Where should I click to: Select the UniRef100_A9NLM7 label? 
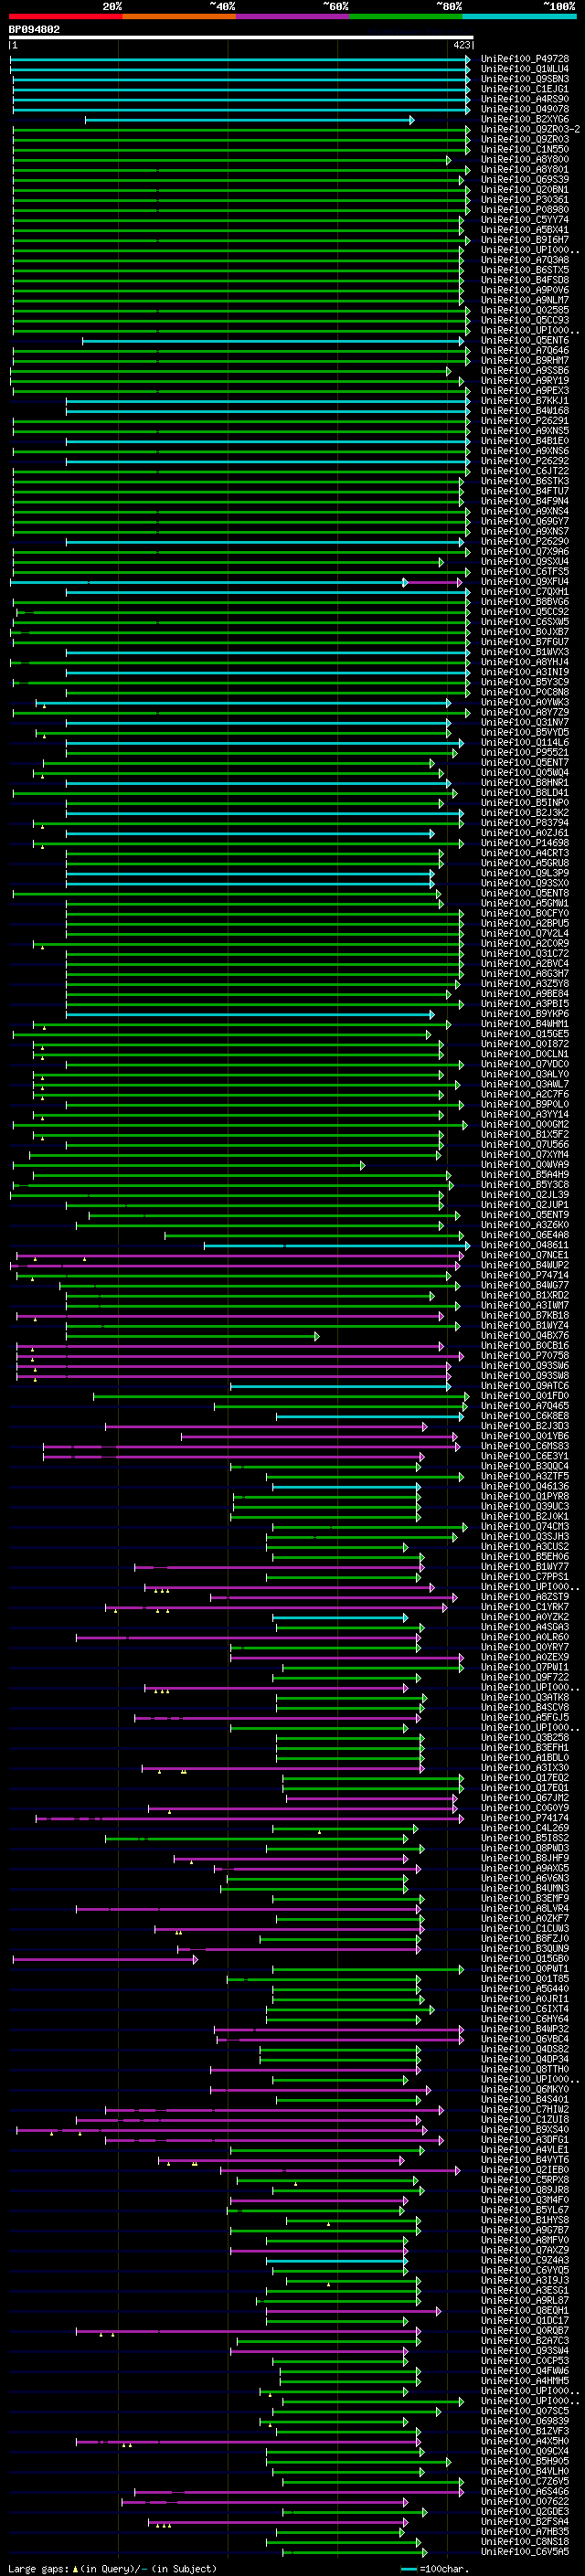point(525,300)
